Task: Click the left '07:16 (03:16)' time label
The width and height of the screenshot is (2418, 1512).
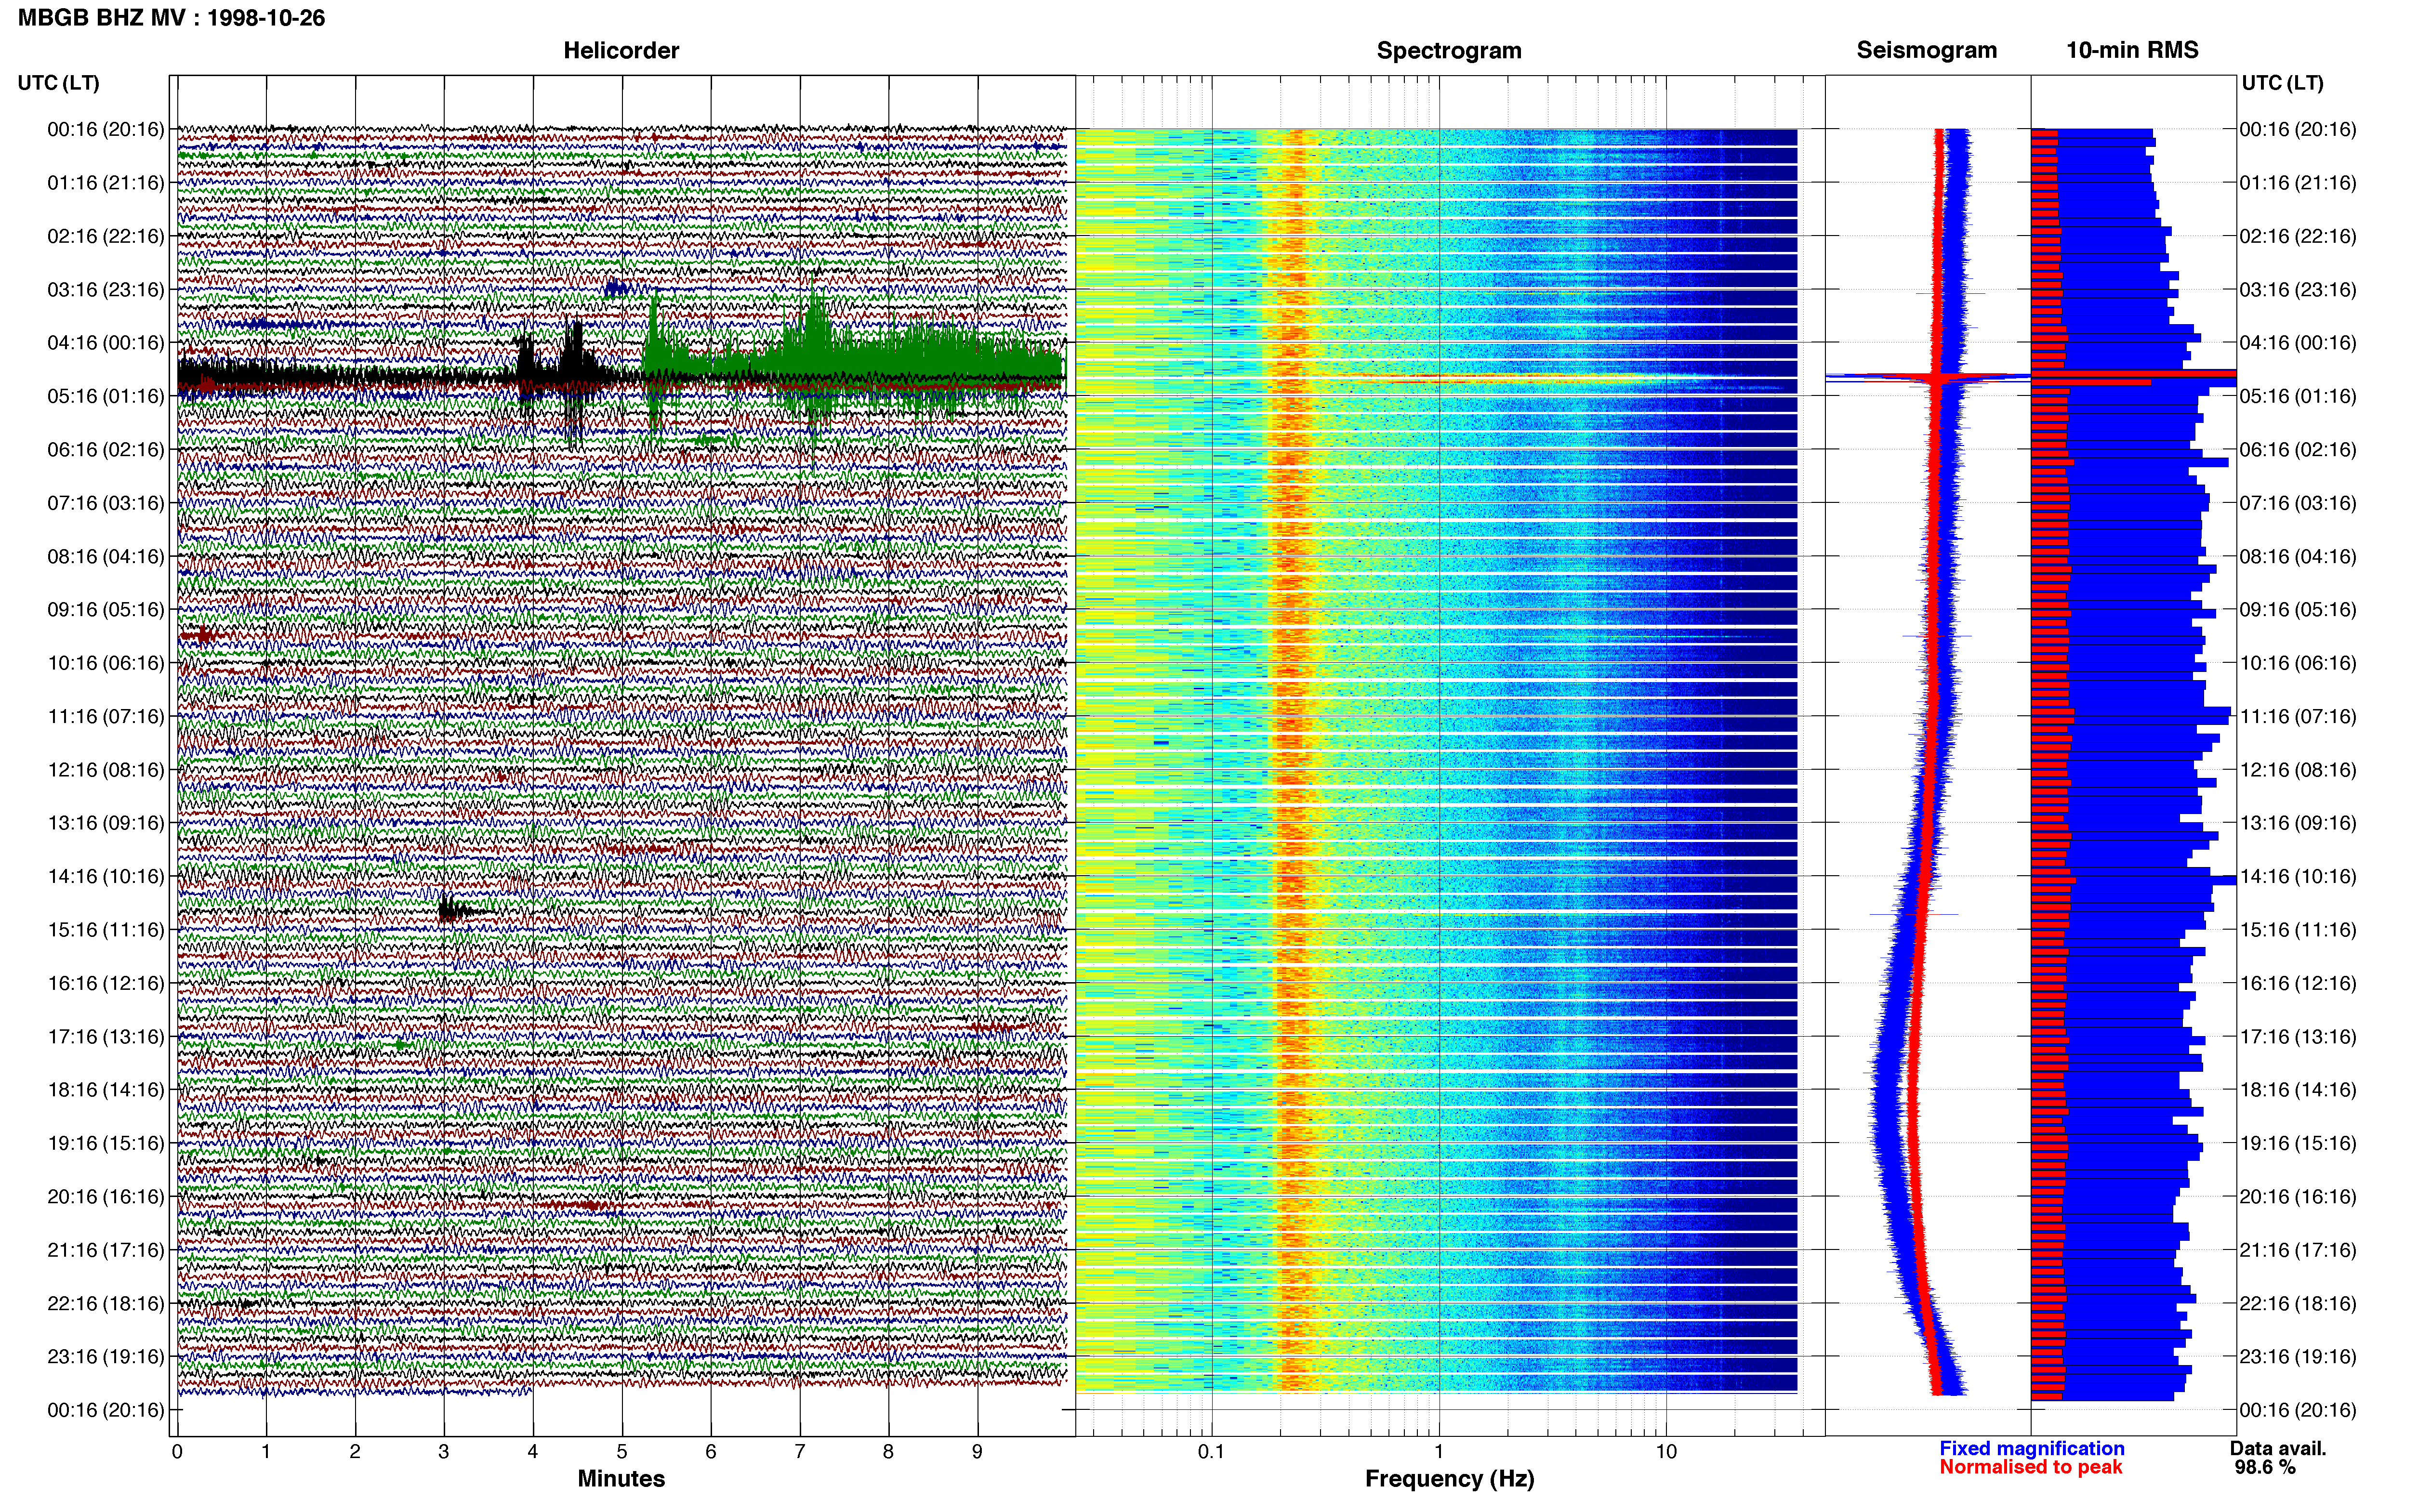Action: [x=105, y=503]
